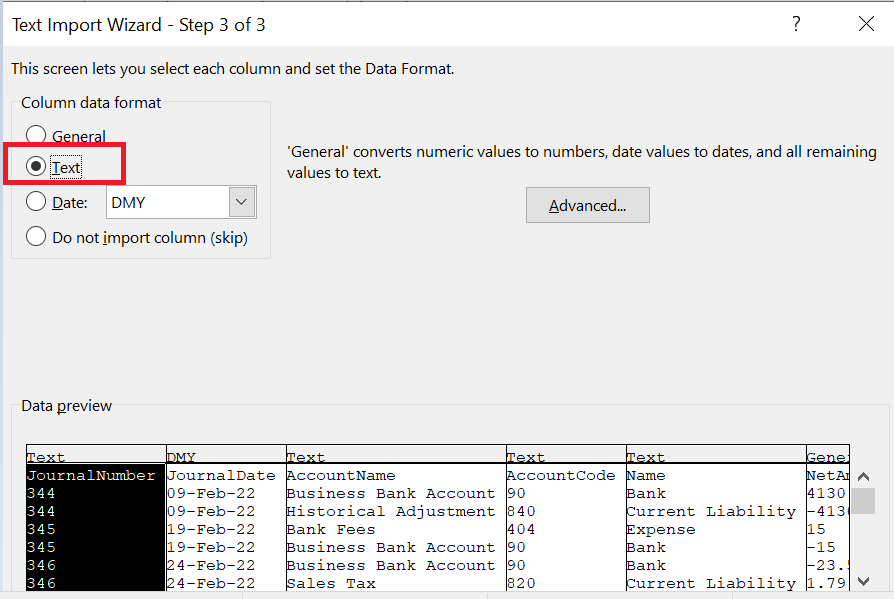
Task: Click the DMY header above JournalDate
Action: (181, 457)
